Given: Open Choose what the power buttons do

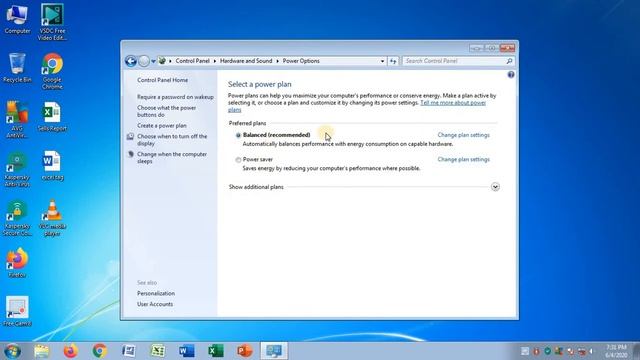Looking at the screenshot, I should [167, 111].
